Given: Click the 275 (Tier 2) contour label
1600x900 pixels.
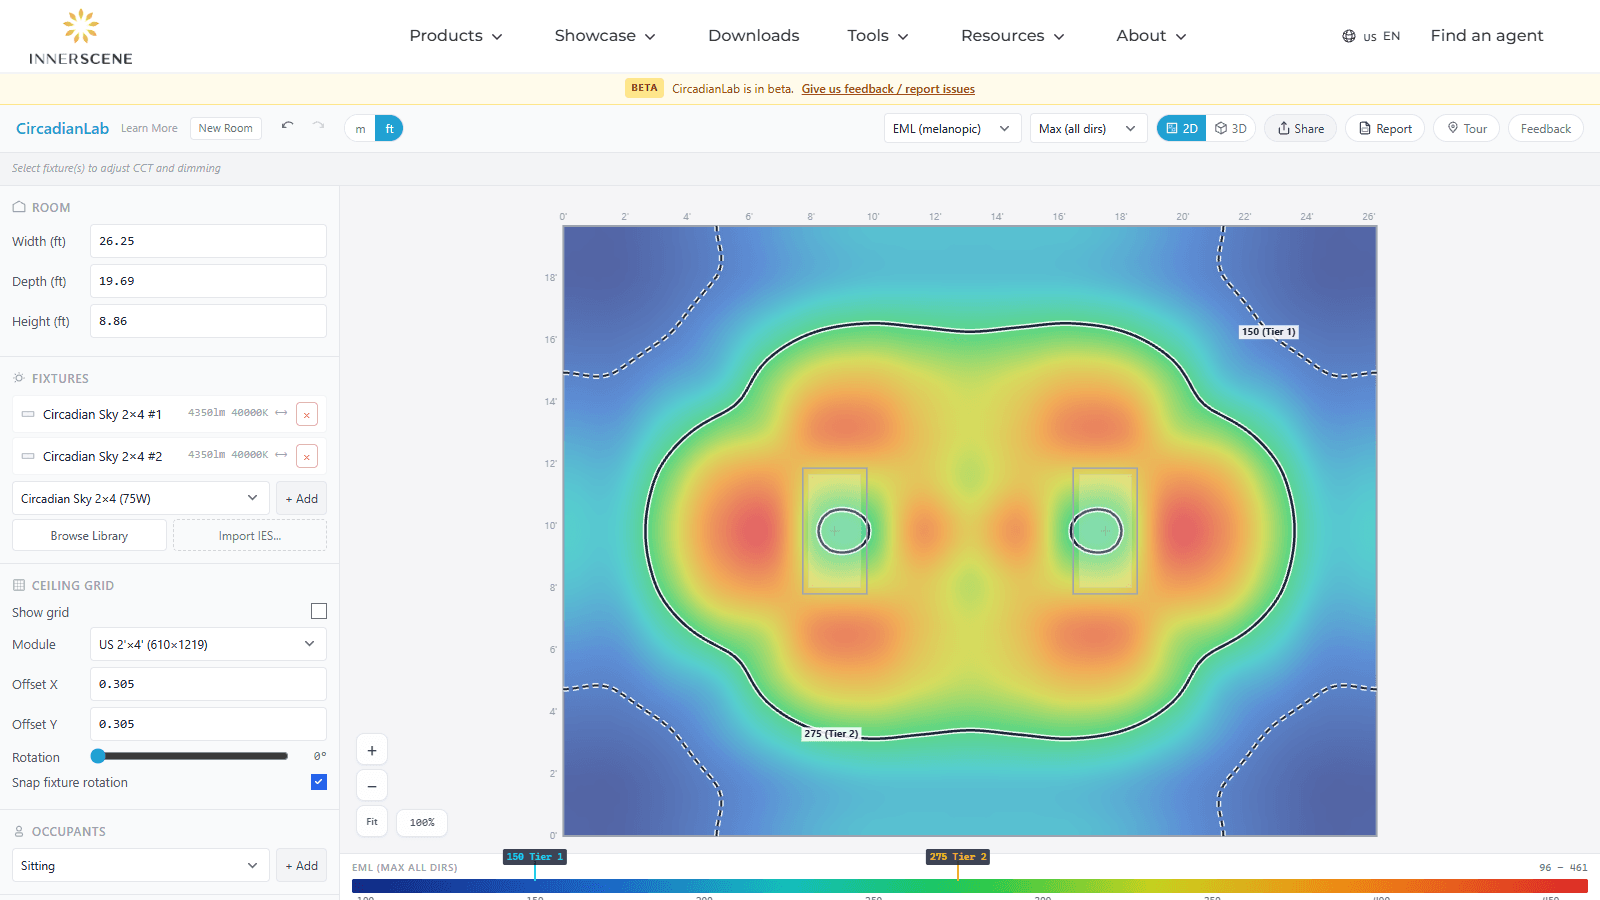Looking at the screenshot, I should coord(831,734).
